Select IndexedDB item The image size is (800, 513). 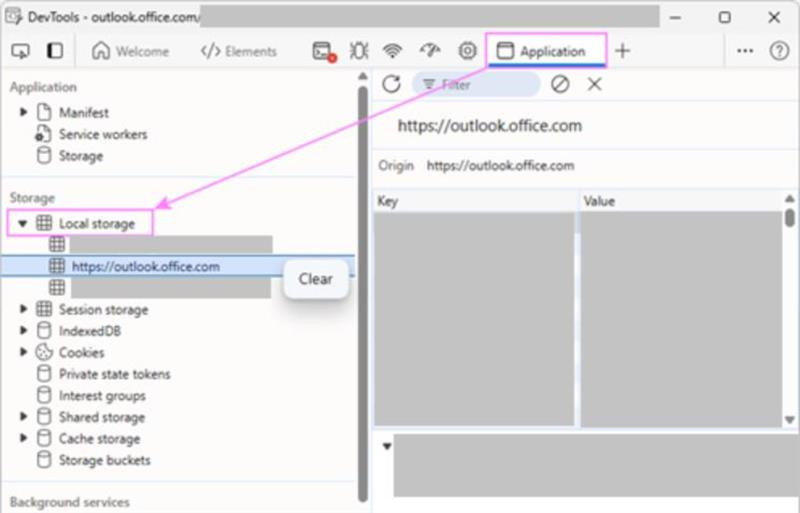(90, 331)
